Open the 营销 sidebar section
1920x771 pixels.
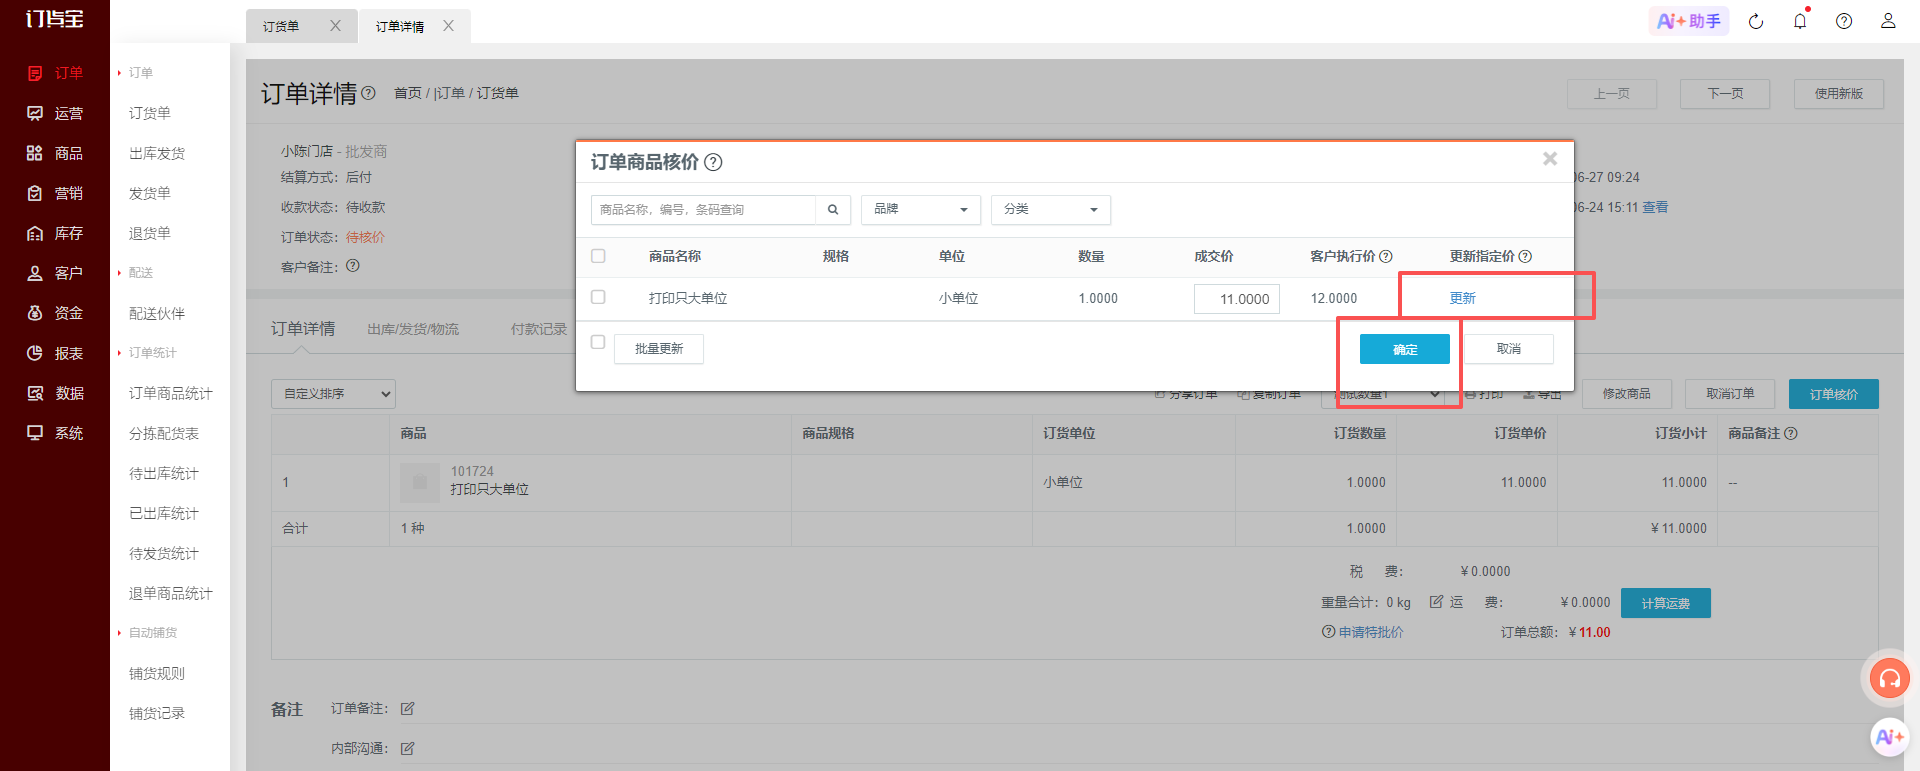click(55, 193)
